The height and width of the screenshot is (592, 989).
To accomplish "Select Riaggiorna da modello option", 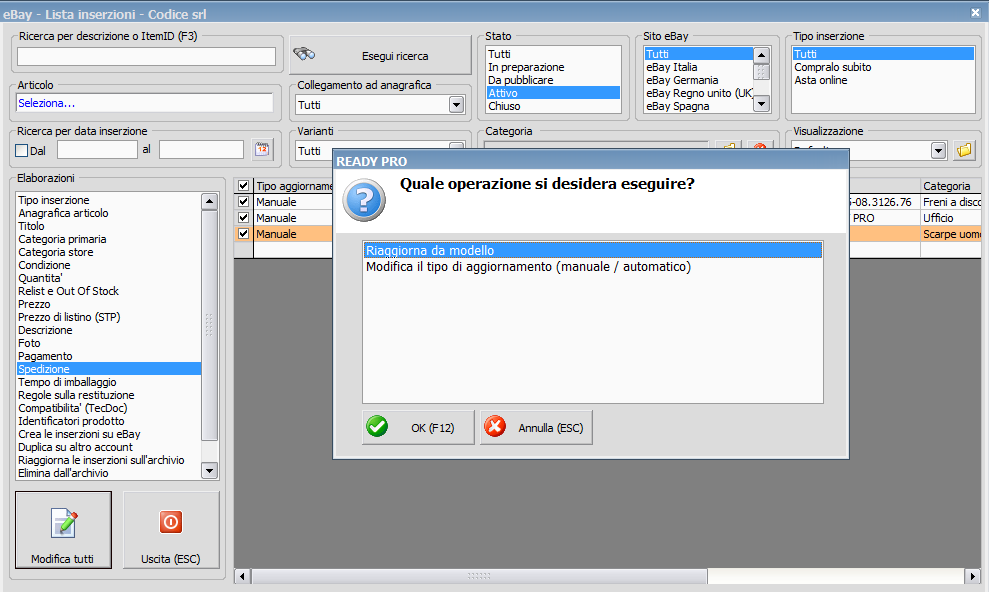I will (x=592, y=250).
